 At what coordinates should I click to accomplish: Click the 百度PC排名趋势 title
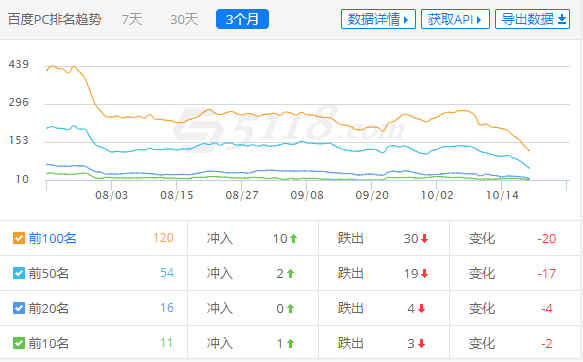tap(54, 19)
